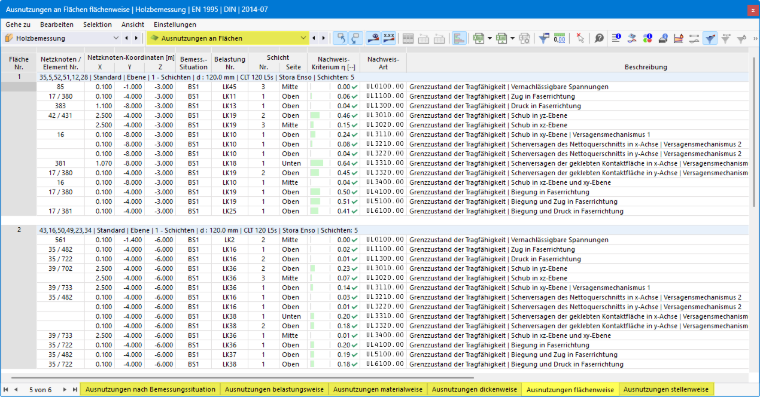760x397 pixels.
Task: Click the print table toolbar icon
Action: (524, 38)
